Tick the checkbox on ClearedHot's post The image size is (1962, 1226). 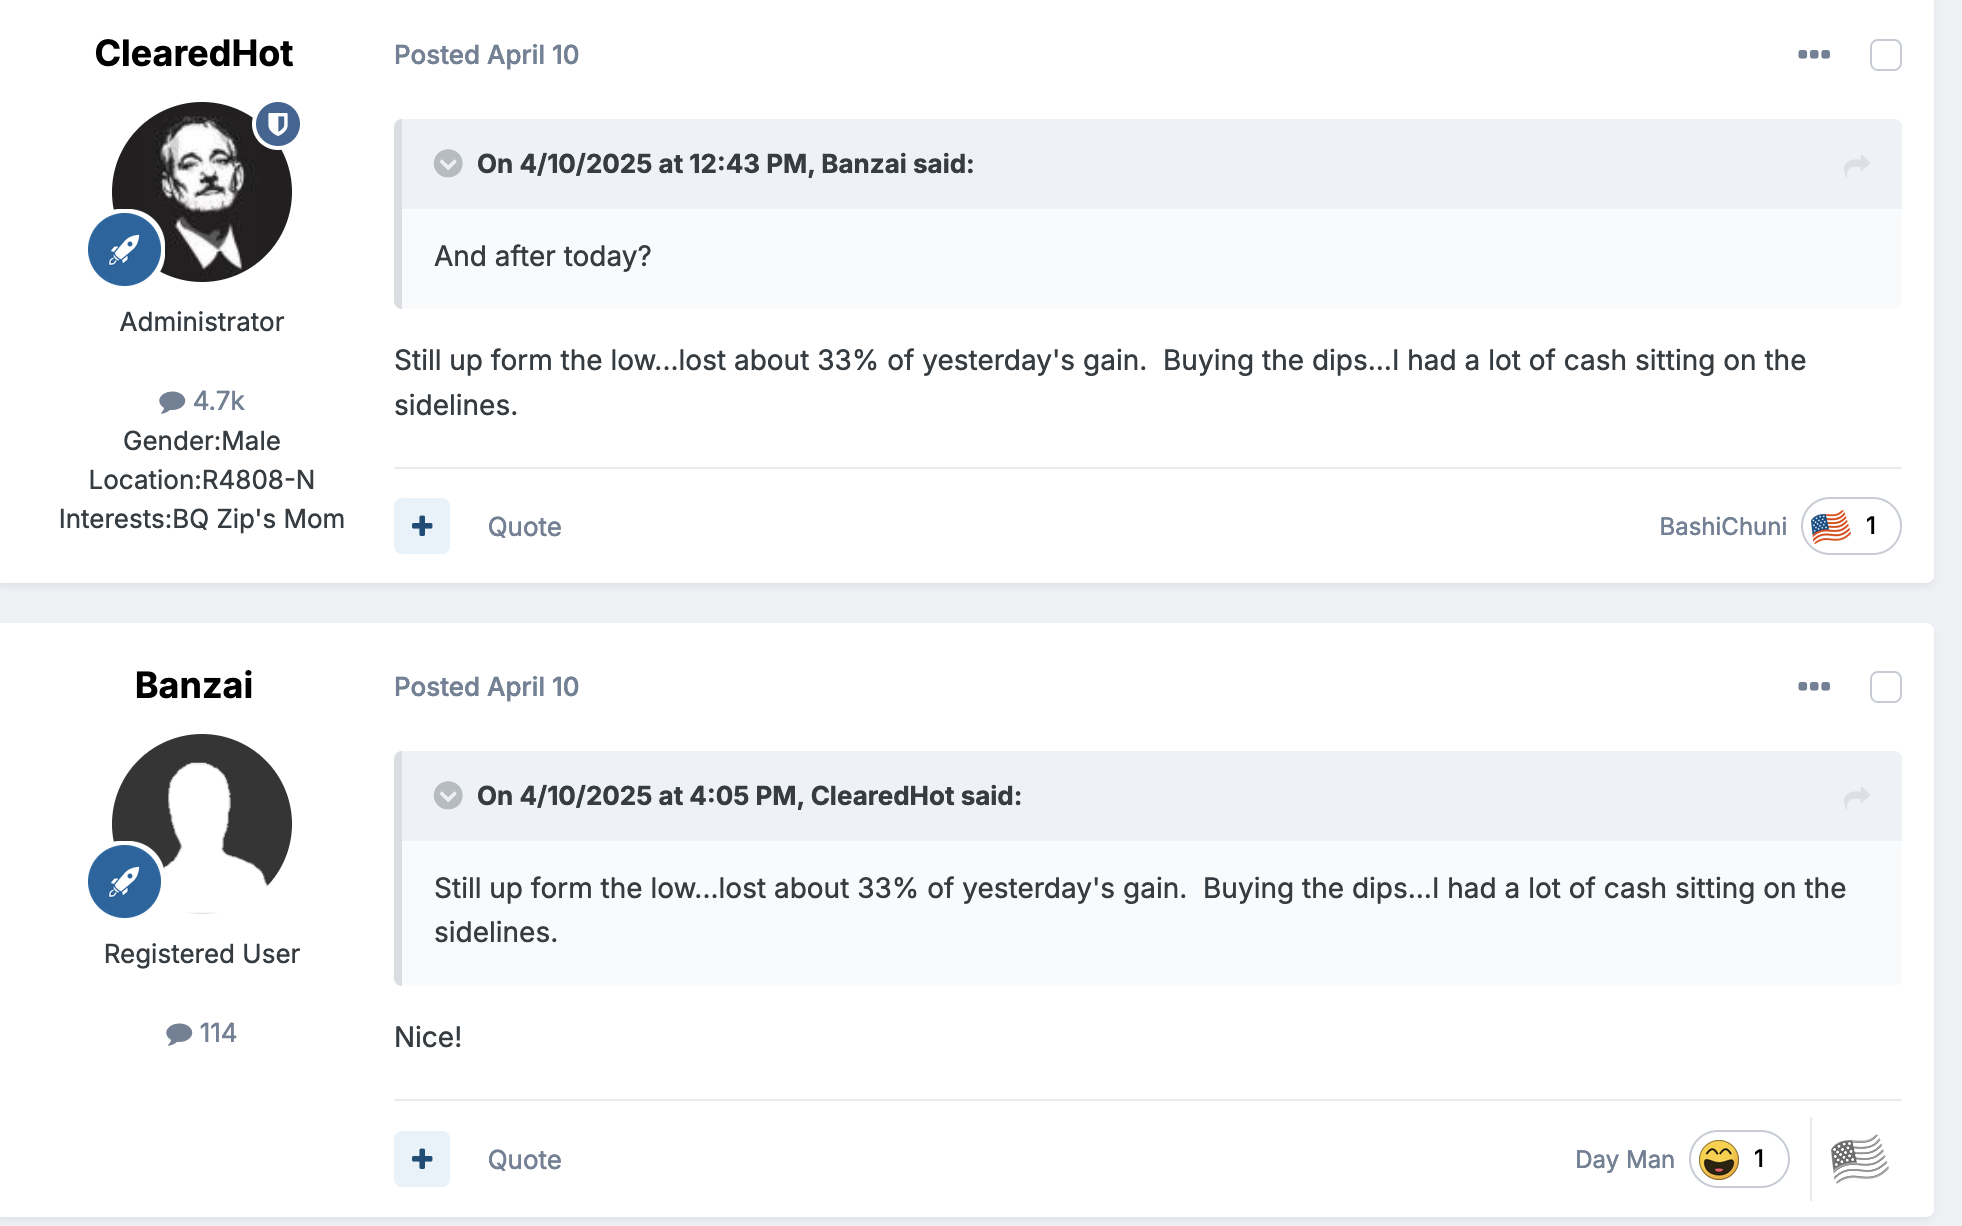coord(1885,55)
